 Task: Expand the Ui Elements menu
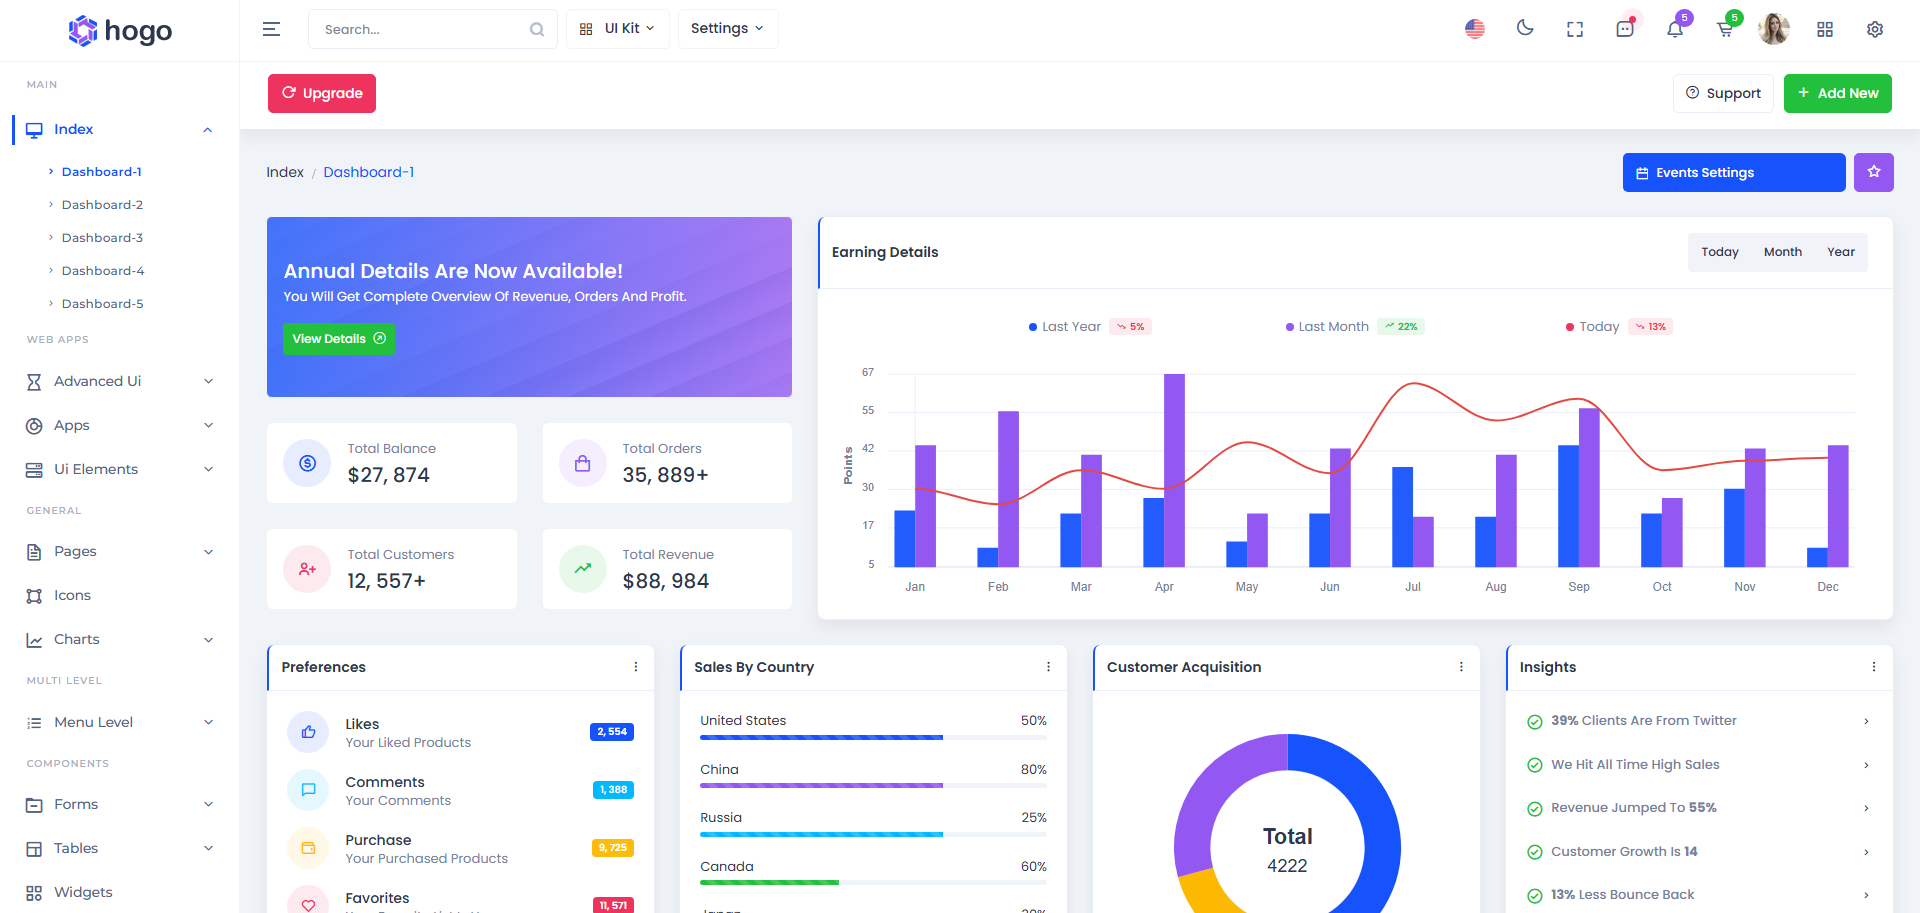click(x=120, y=469)
